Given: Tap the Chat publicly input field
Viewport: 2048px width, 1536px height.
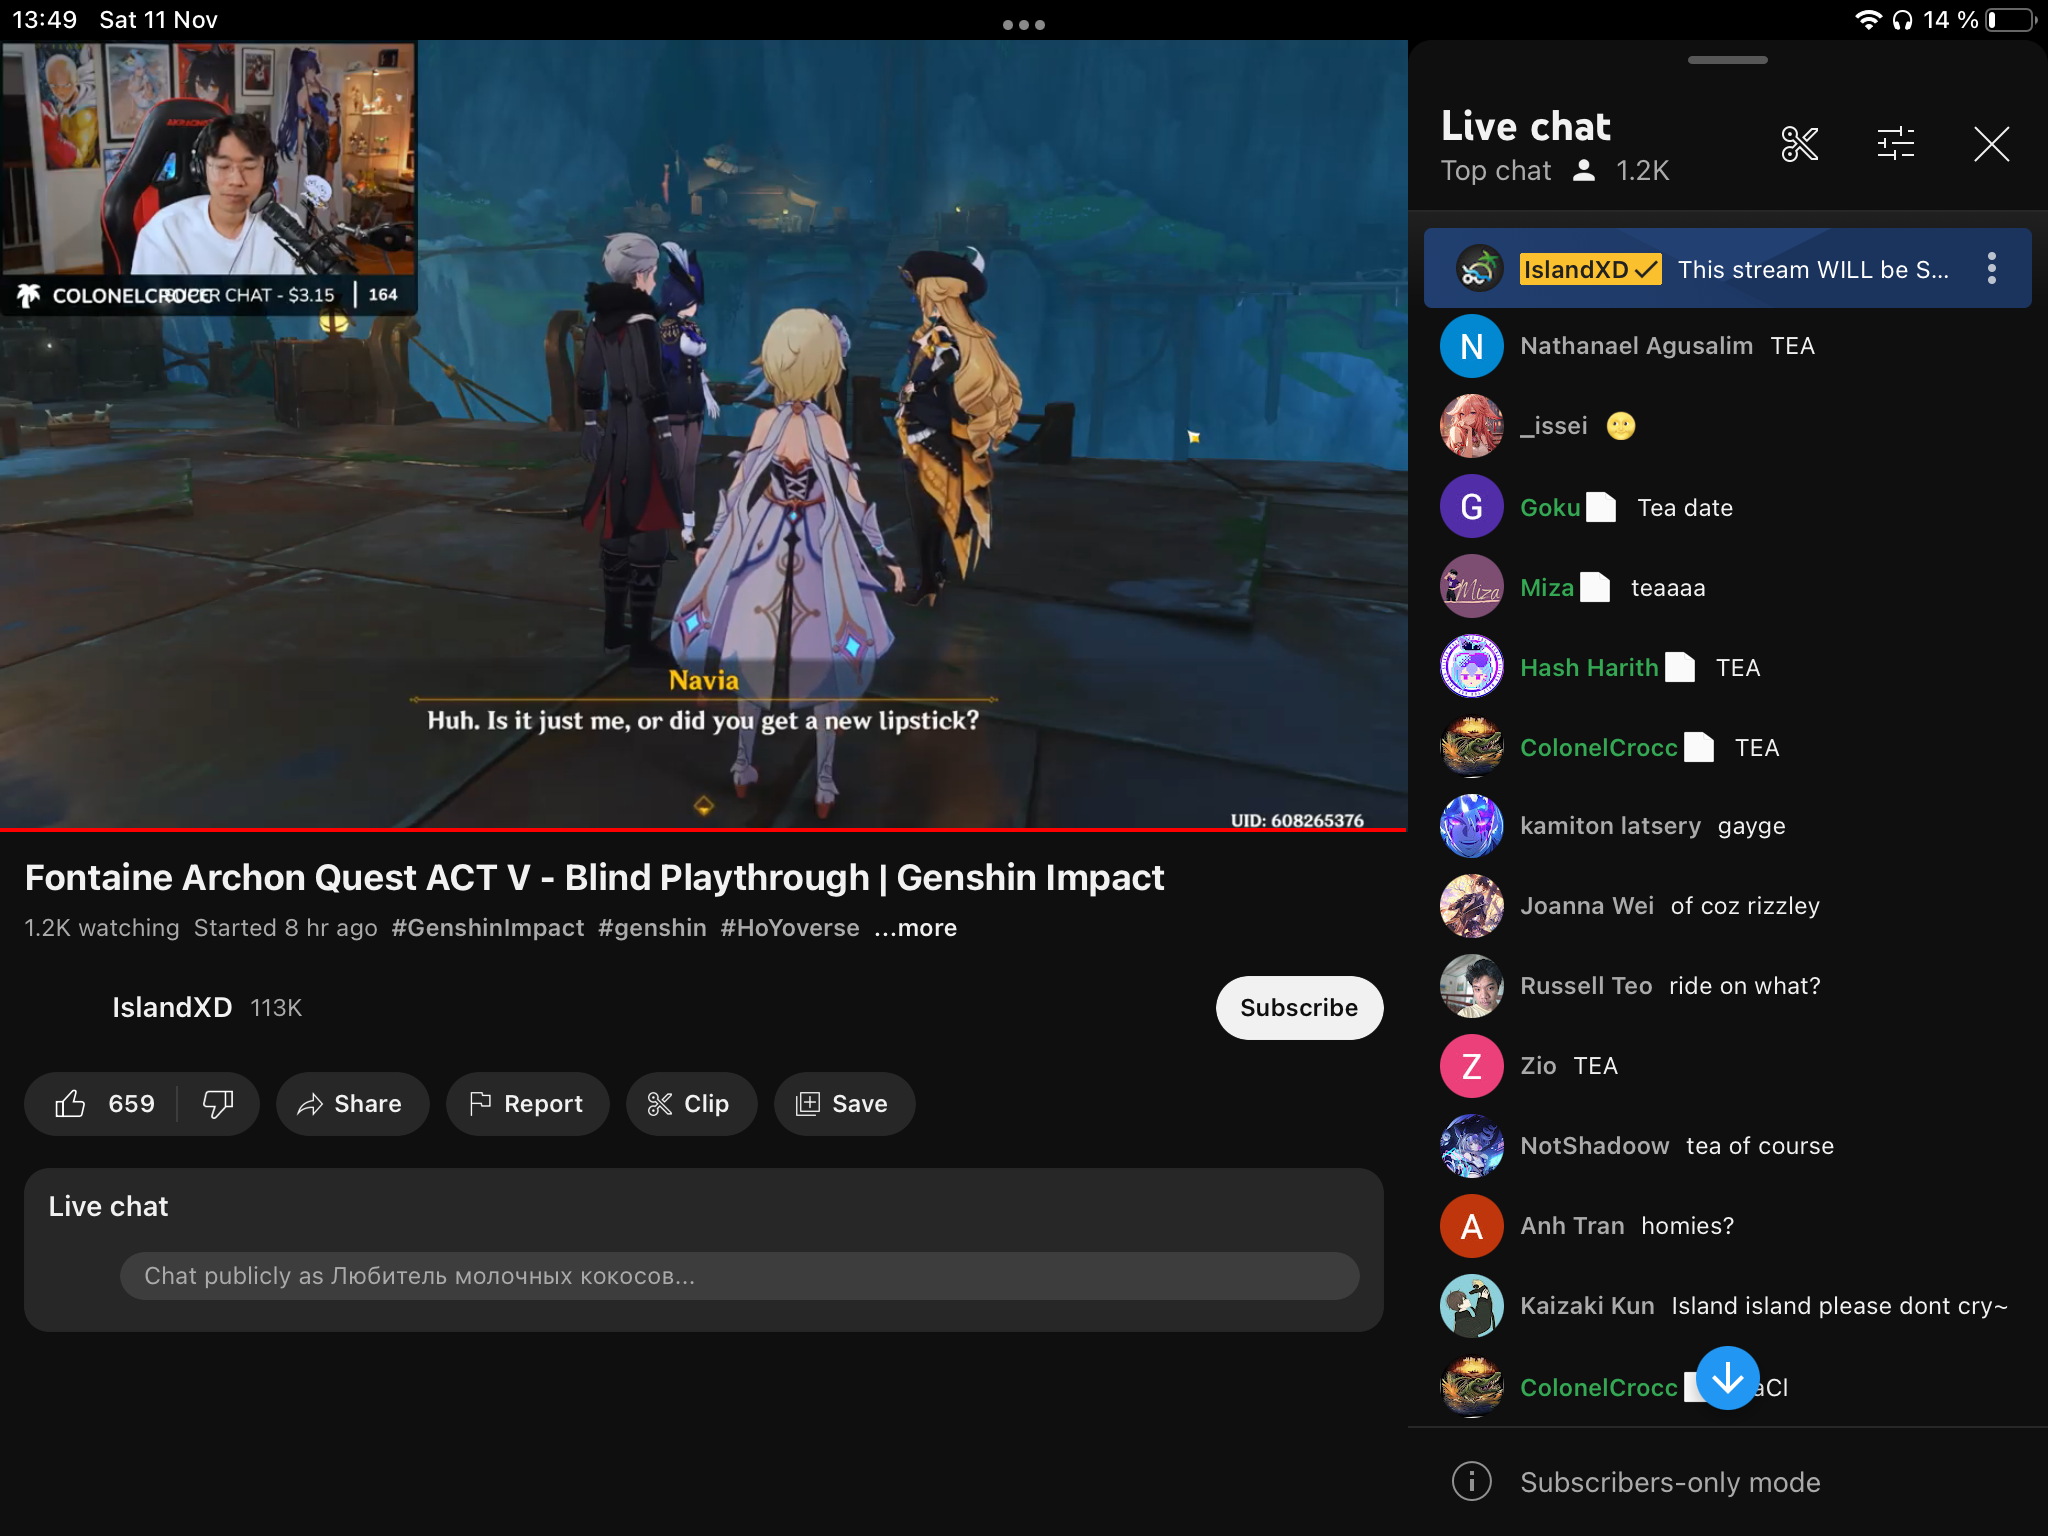Looking at the screenshot, I should point(738,1276).
